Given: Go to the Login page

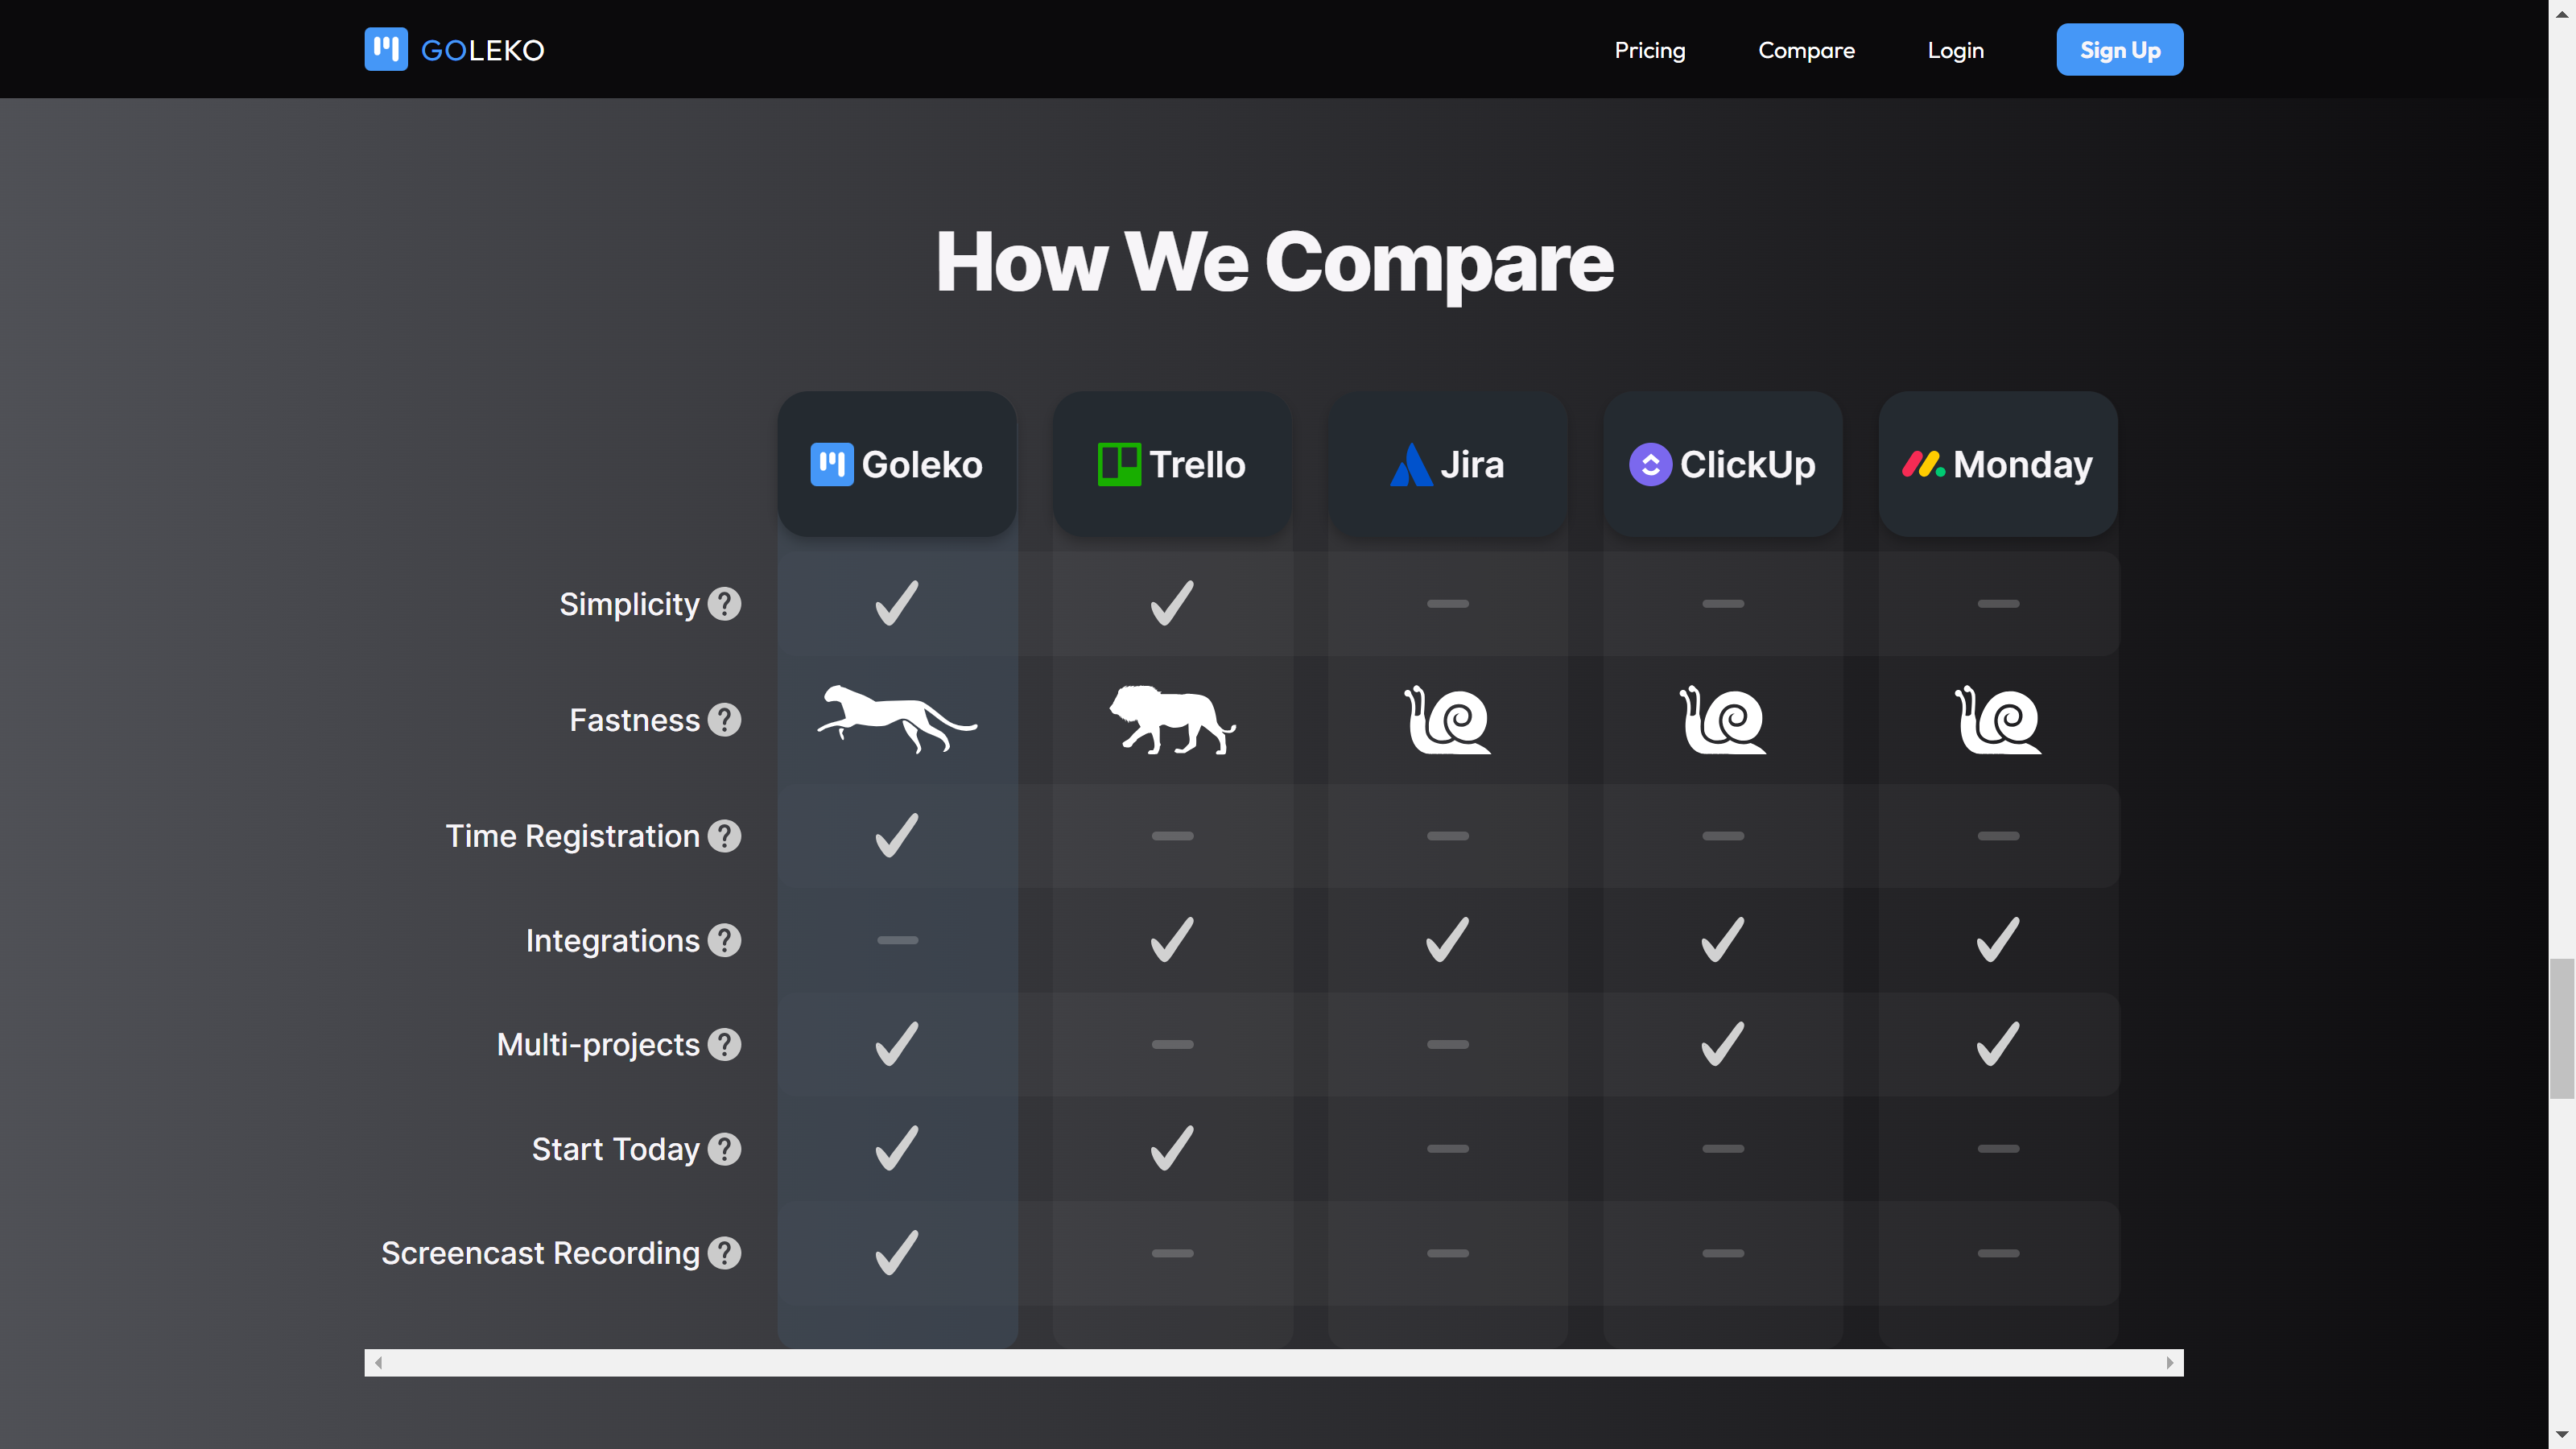Looking at the screenshot, I should [x=1955, y=50].
